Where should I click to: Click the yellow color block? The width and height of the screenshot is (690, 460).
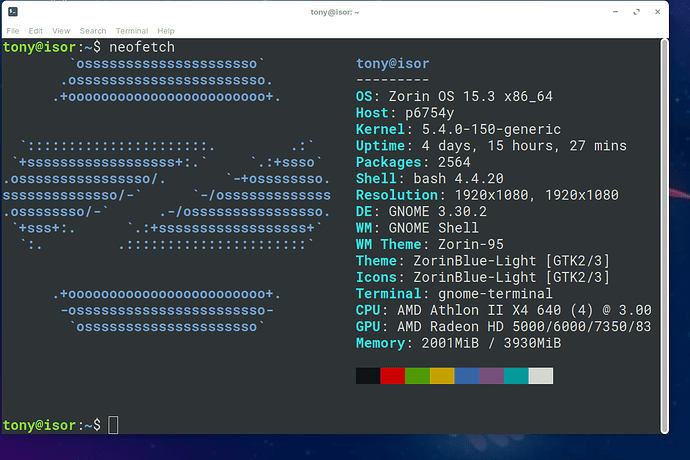click(x=442, y=376)
